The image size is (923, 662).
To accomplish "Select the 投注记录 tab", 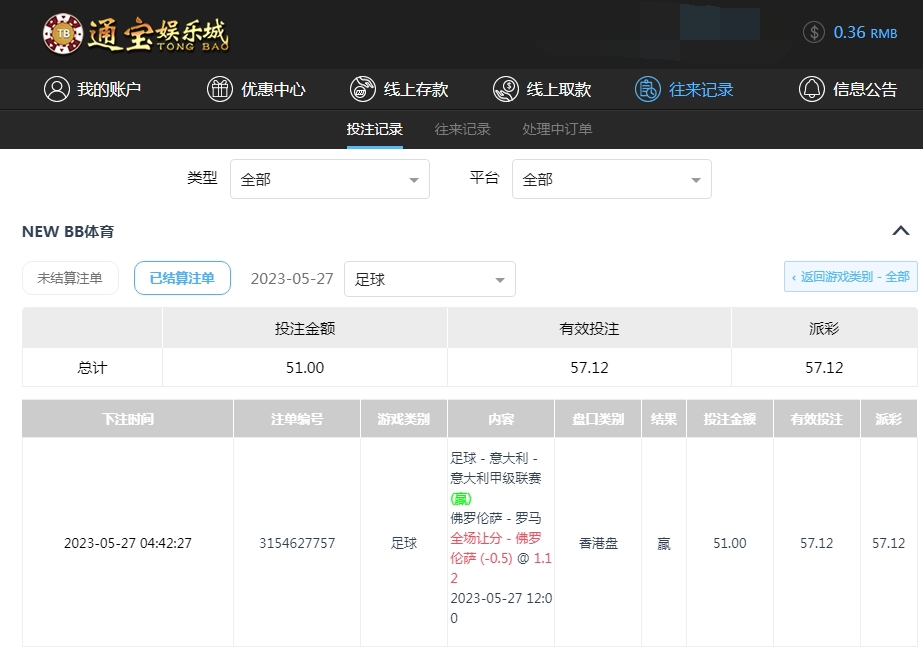I will point(375,129).
